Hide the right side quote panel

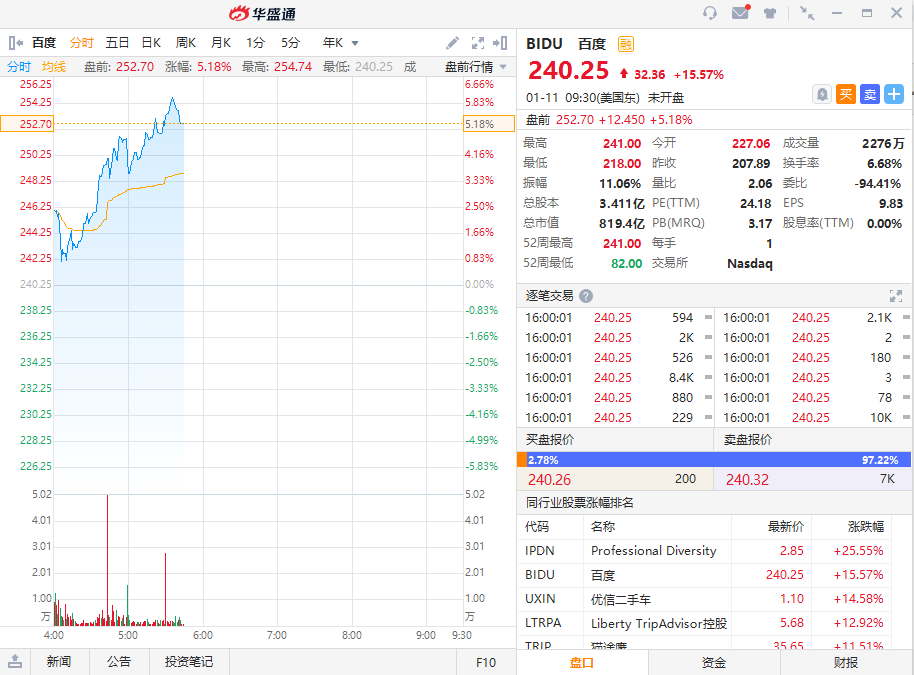tap(500, 43)
